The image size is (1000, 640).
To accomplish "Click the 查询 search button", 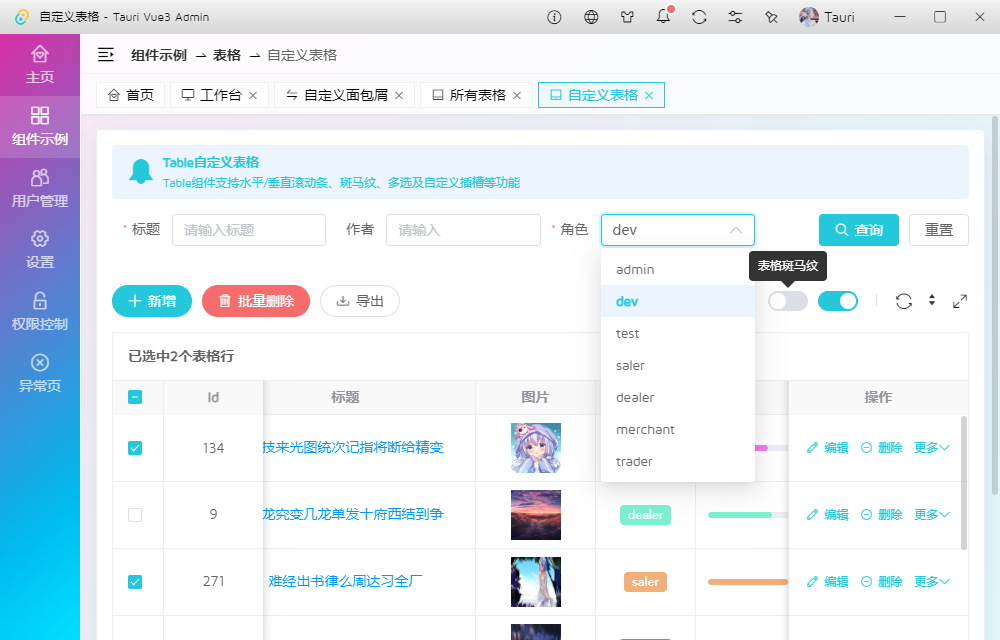I will click(x=859, y=229).
